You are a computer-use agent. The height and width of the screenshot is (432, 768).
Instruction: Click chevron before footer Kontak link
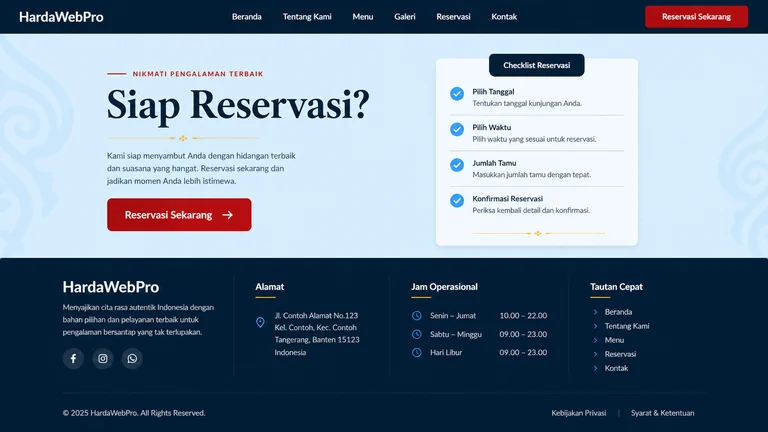coord(595,368)
